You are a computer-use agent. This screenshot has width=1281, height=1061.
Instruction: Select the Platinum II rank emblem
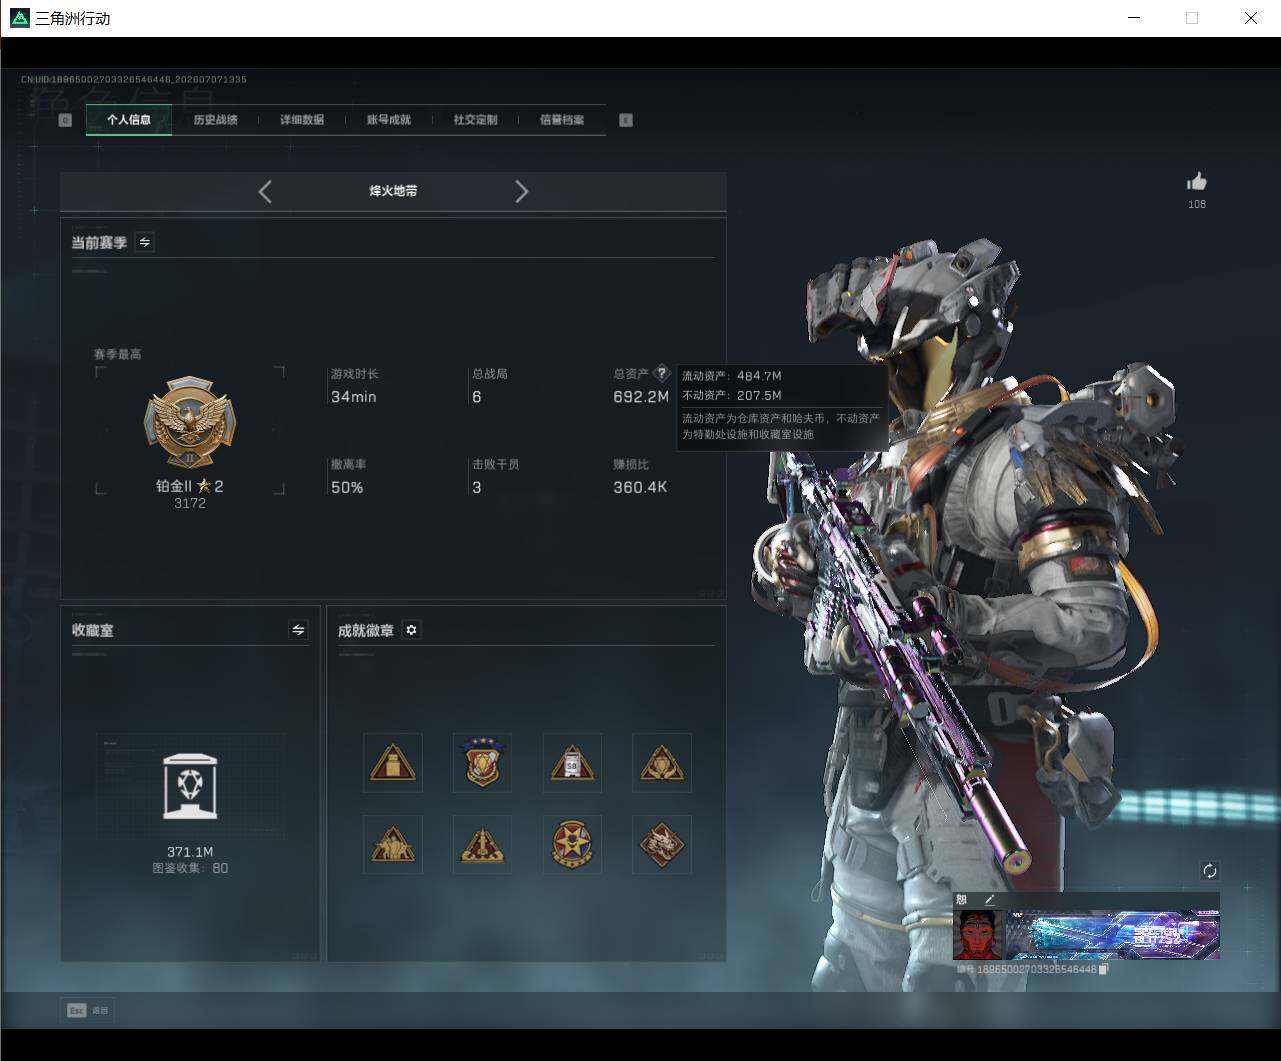[190, 423]
